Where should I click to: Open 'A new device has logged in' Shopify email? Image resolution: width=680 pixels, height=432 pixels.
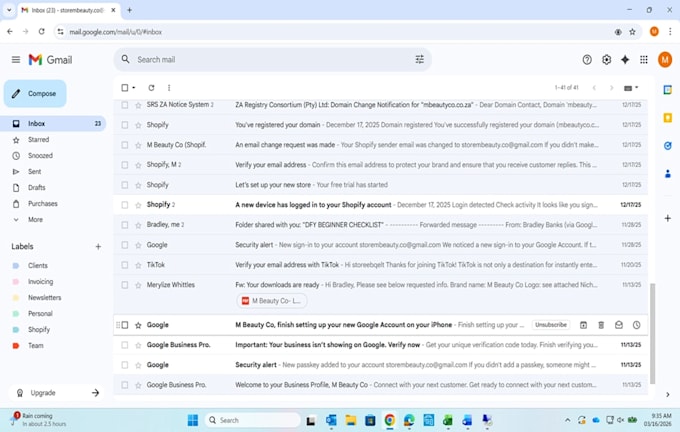pyautogui.click(x=381, y=205)
